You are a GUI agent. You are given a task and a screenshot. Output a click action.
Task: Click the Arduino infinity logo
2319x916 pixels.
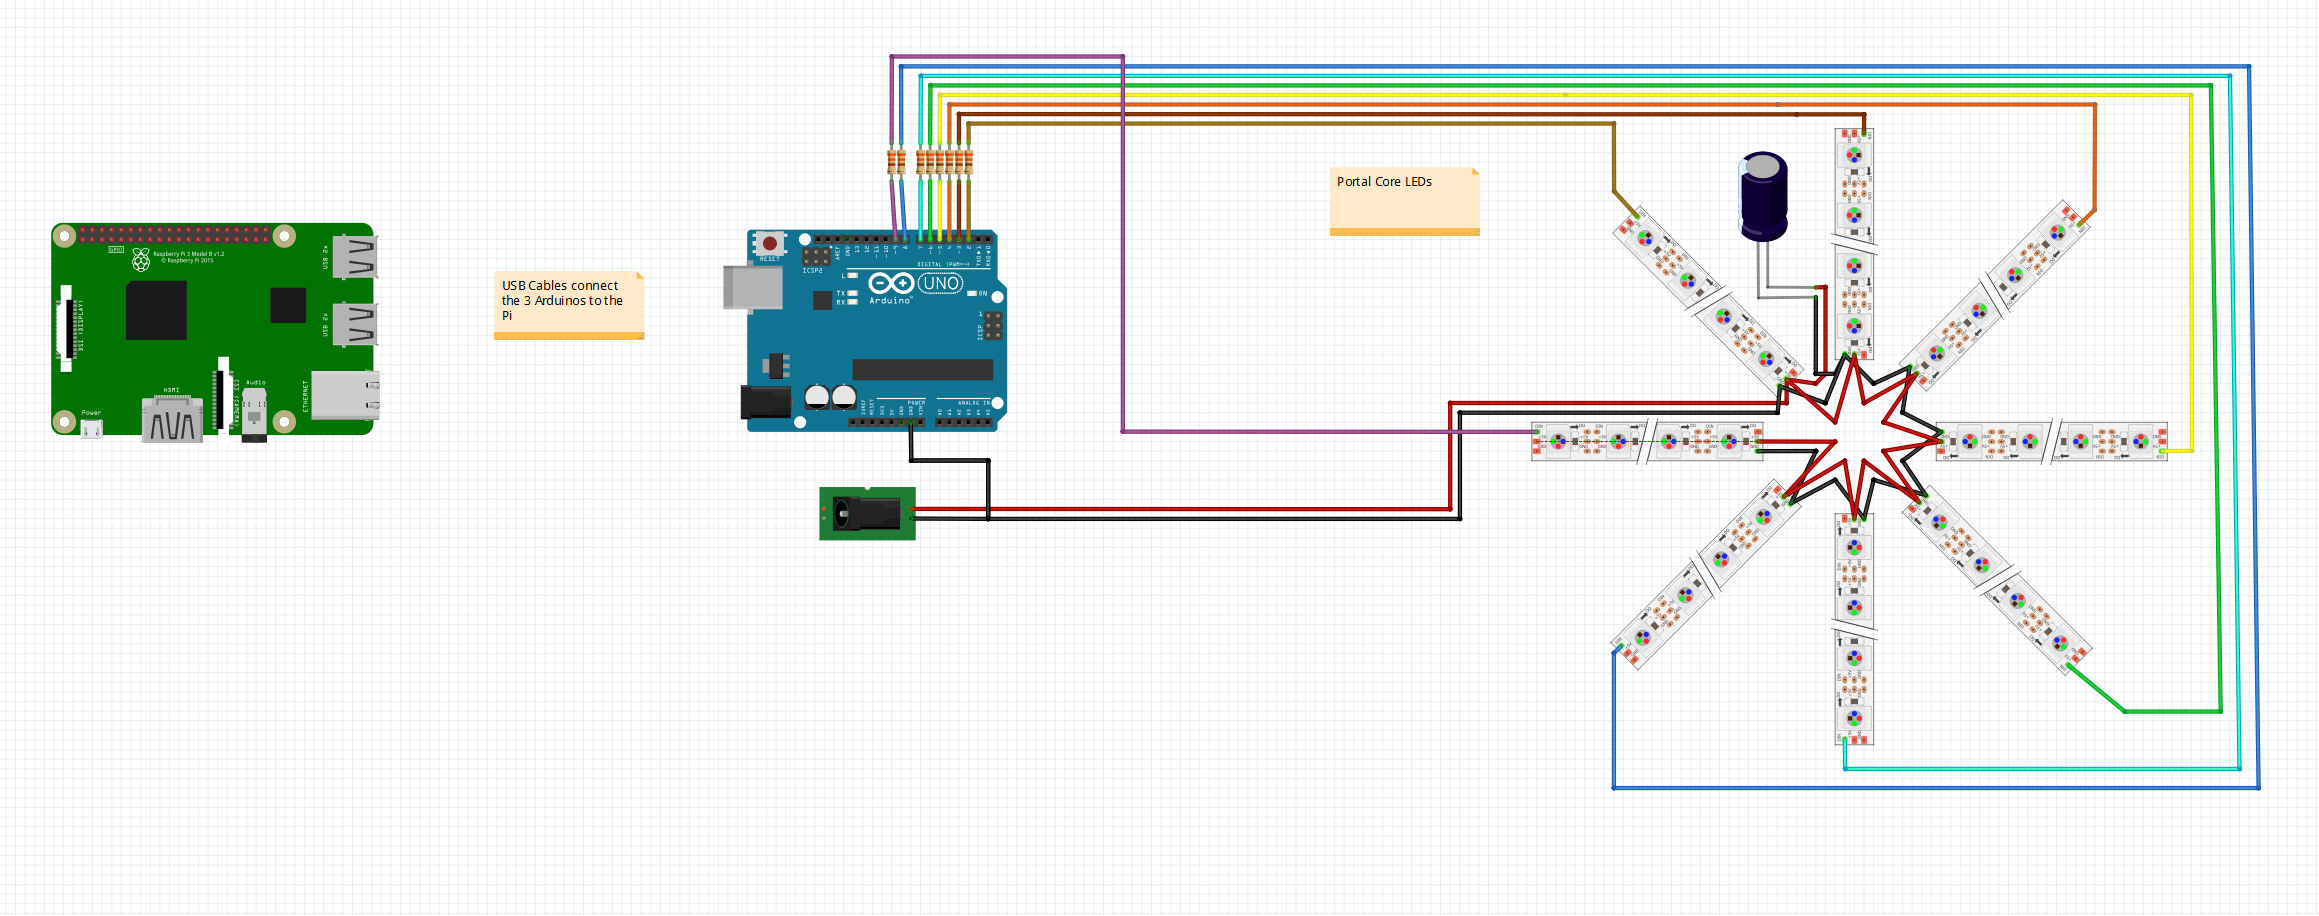[891, 283]
